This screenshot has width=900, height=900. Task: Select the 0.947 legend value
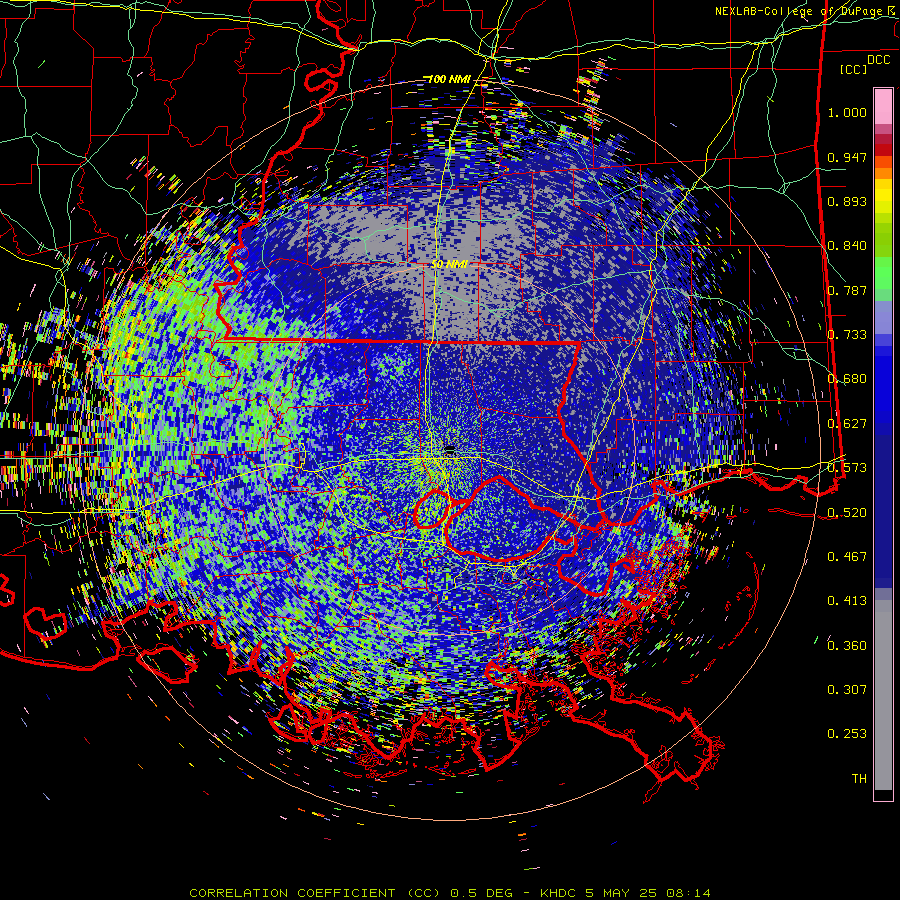847,157
